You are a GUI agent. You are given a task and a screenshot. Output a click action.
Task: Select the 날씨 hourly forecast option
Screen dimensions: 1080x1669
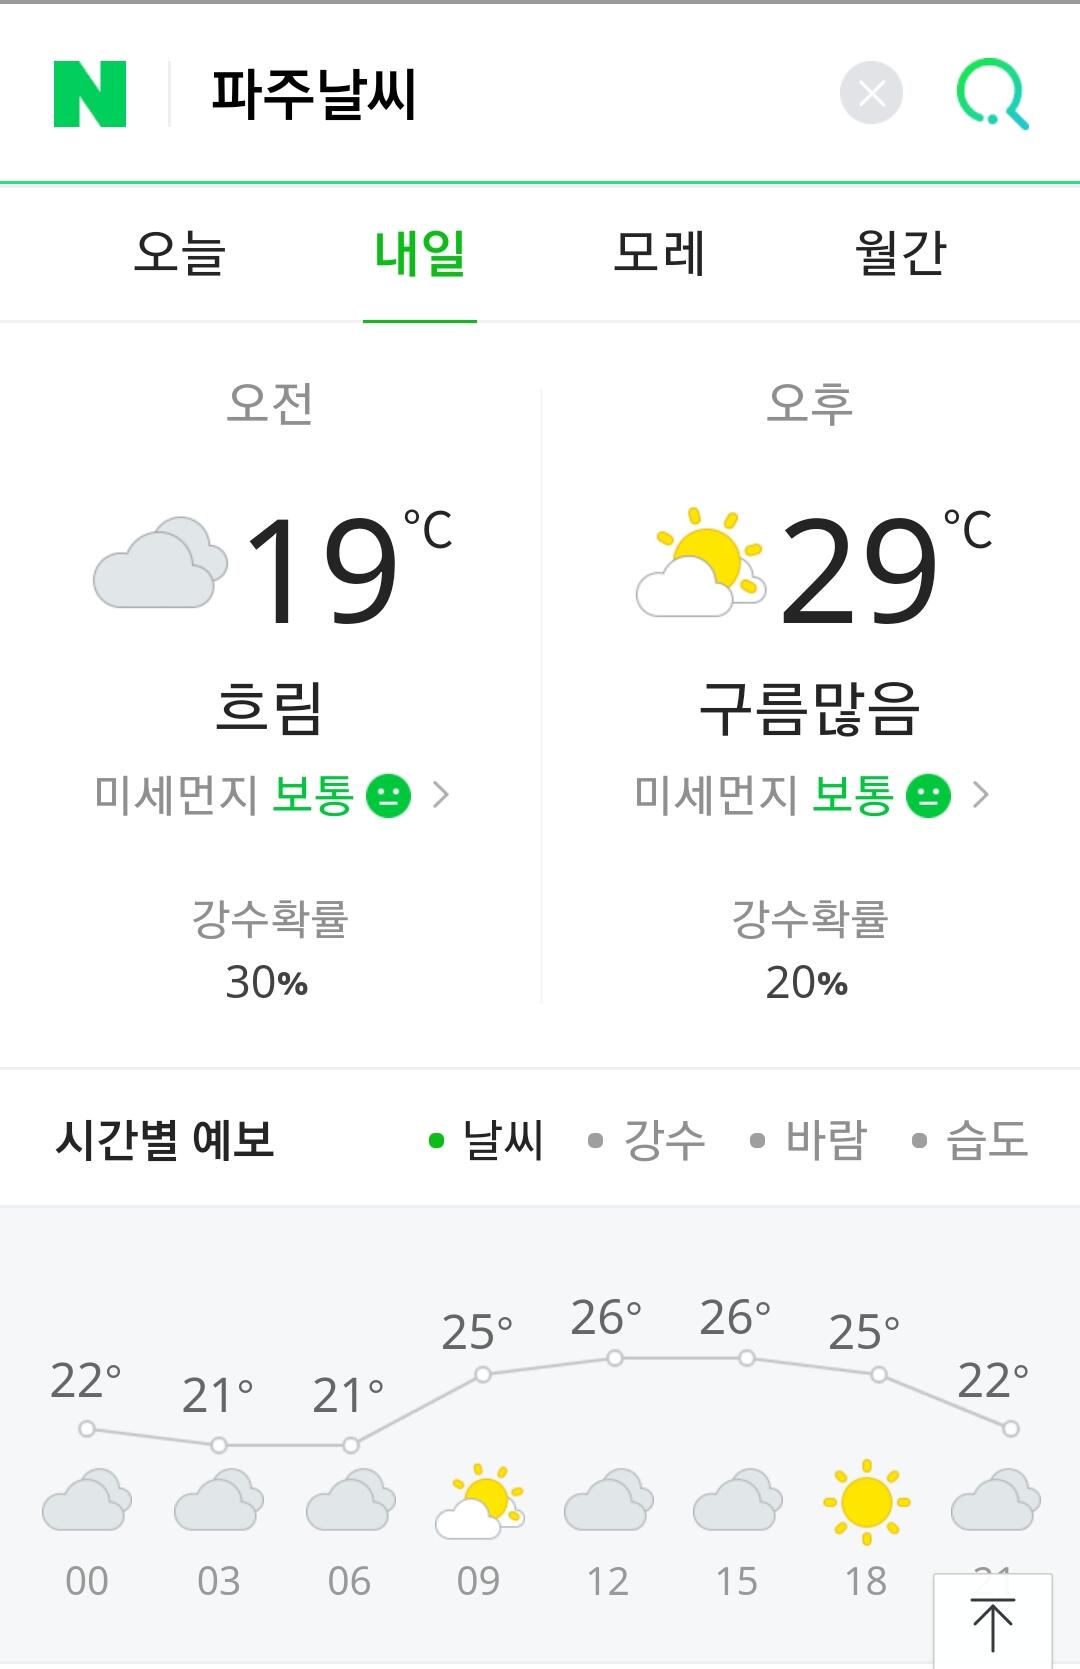click(x=486, y=1140)
